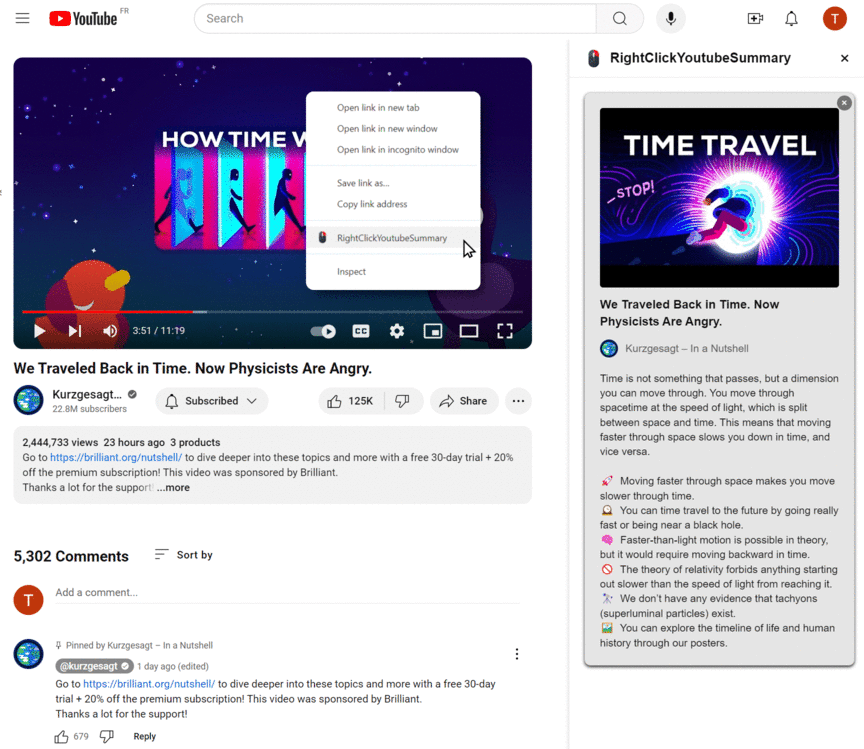864x749 pixels.
Task: Choose Open link in incognito window
Action: pos(393,150)
